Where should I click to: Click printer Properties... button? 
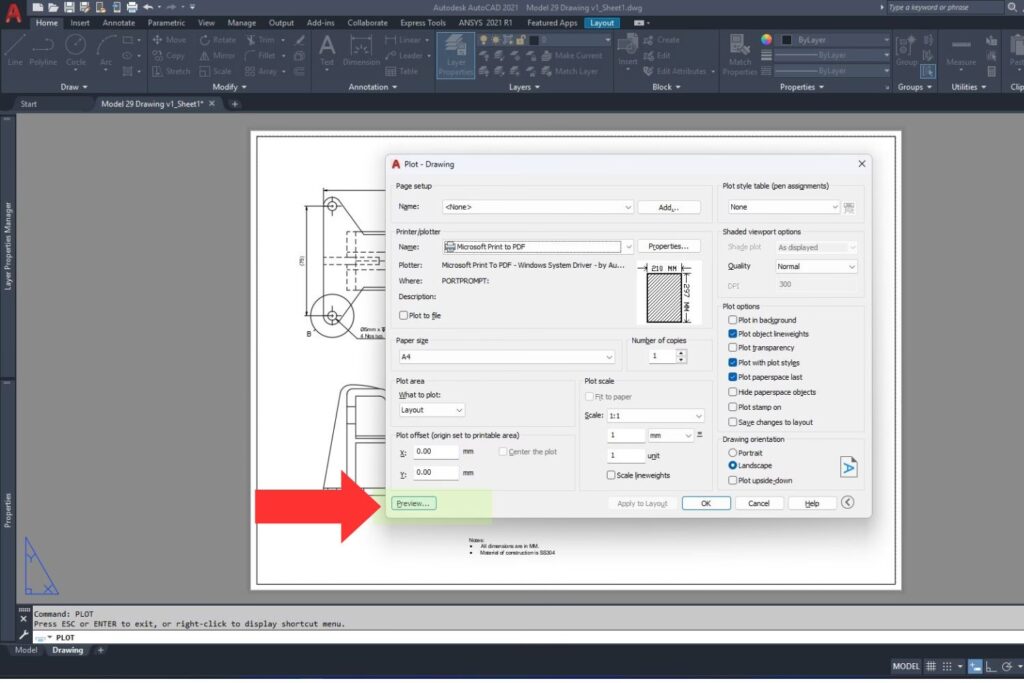click(x=669, y=246)
